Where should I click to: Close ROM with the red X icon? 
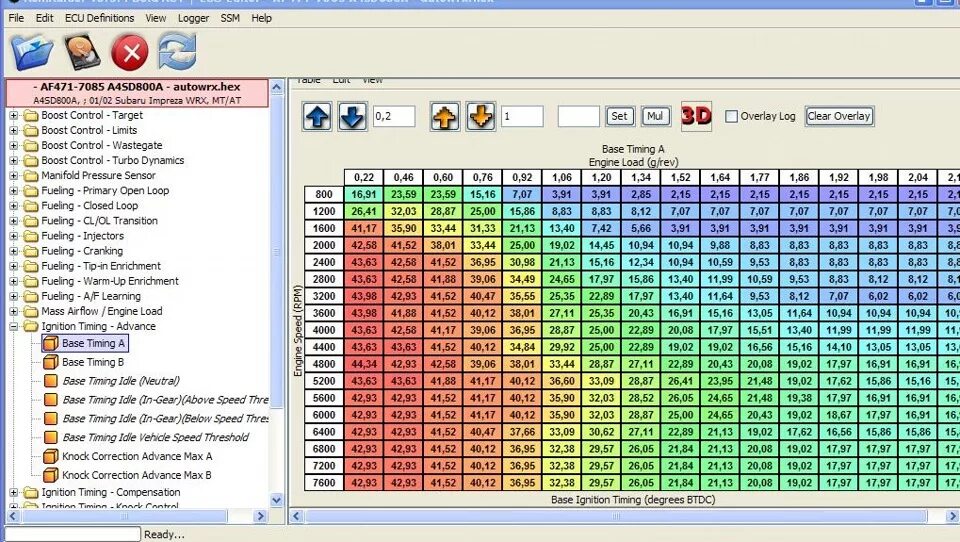click(x=130, y=52)
